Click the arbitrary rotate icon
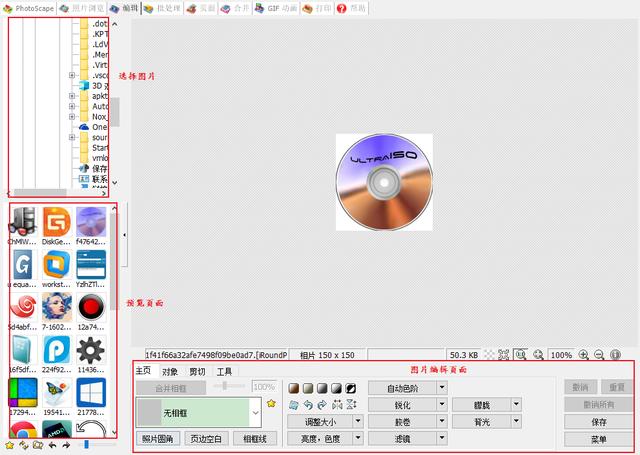Viewport: 640px width, 455px height. (293, 405)
